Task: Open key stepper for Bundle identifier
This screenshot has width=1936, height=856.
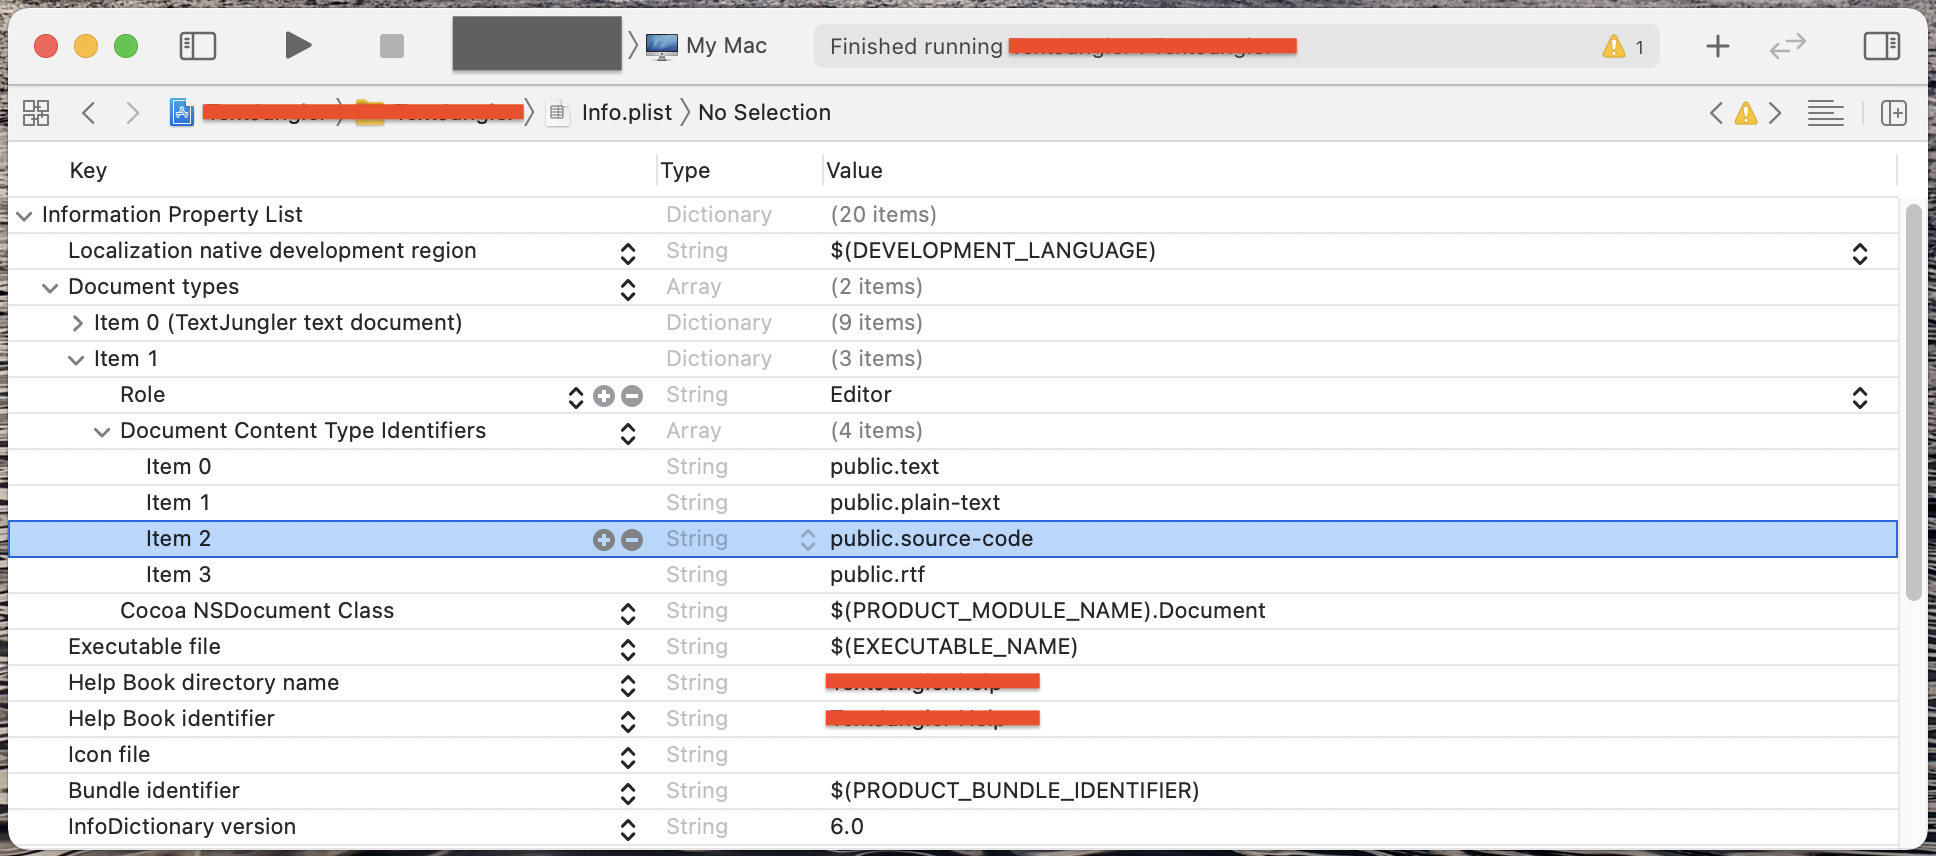Action: 628,793
